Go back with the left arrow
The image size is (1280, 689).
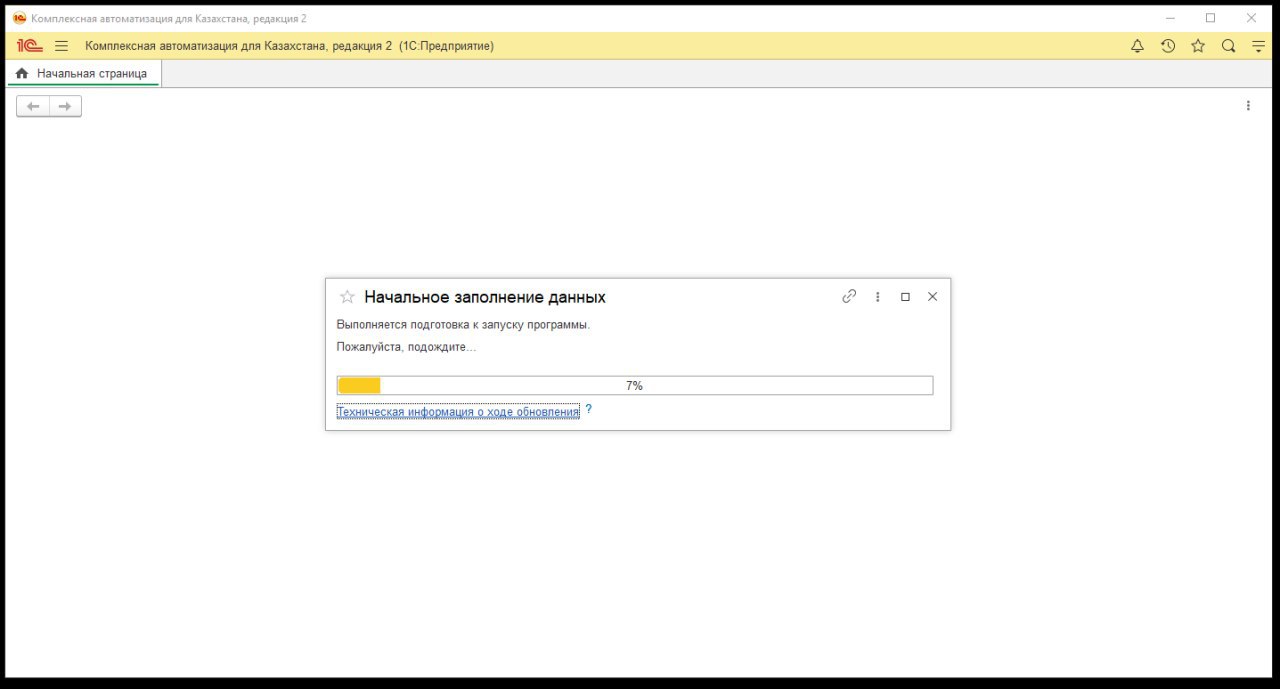[33, 106]
